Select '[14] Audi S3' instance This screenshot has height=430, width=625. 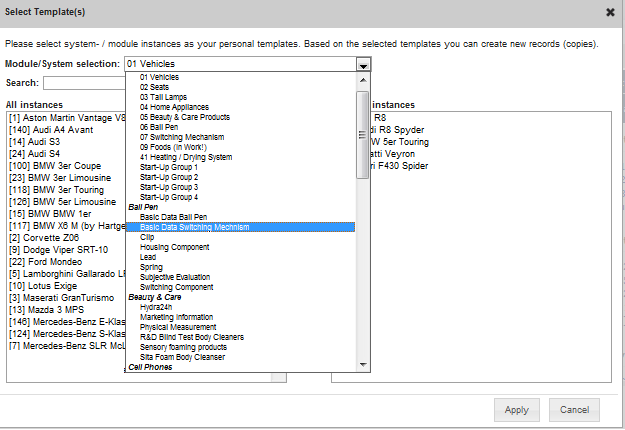(x=34, y=142)
